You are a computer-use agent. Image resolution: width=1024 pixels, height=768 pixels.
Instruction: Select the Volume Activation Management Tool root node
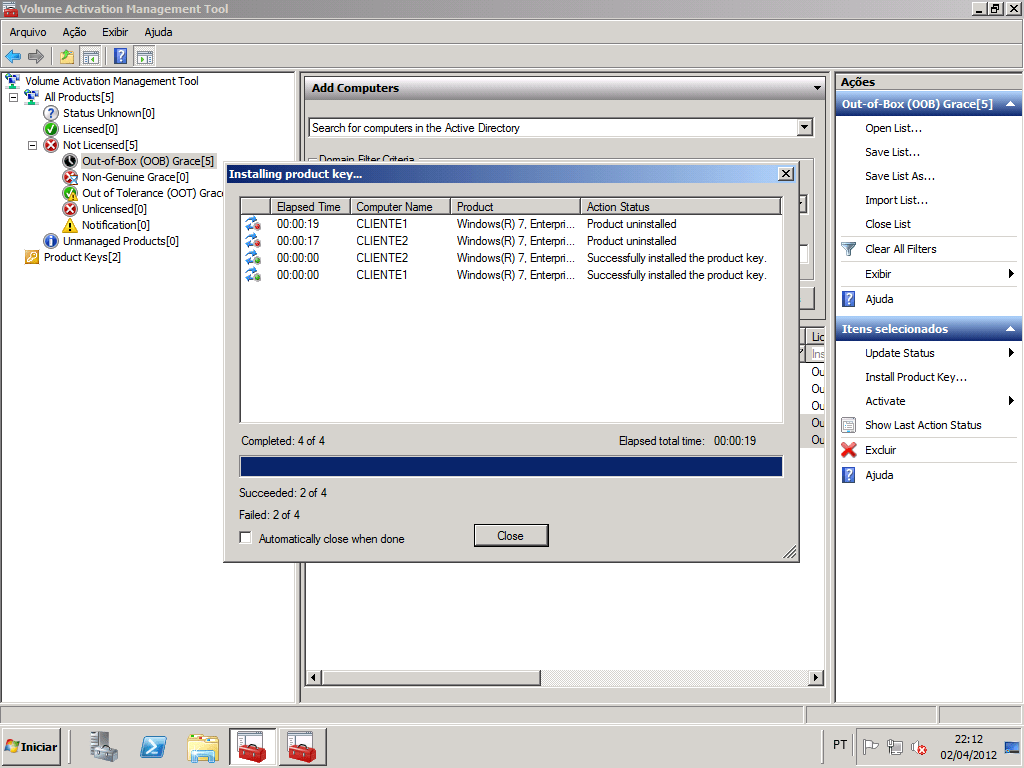click(x=112, y=81)
